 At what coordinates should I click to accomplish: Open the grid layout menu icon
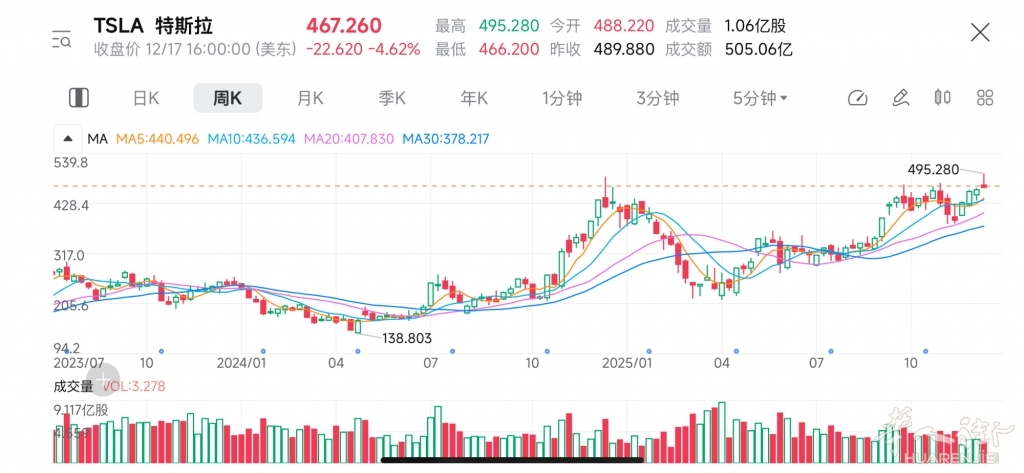[x=985, y=98]
